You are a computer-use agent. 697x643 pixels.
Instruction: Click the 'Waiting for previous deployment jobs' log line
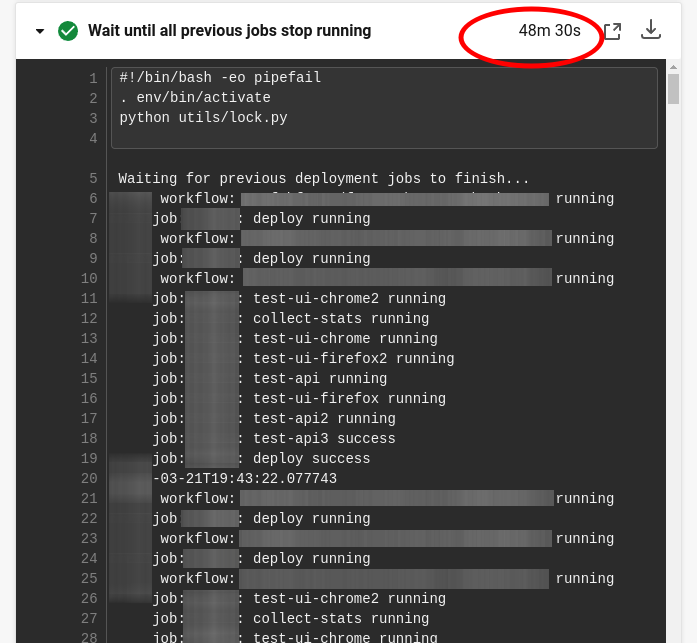pyautogui.click(x=324, y=179)
